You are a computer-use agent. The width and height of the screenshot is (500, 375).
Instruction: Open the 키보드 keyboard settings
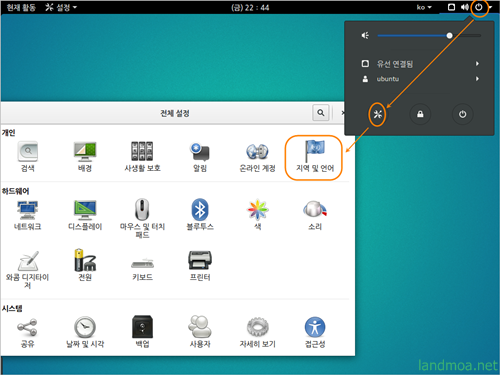tap(142, 269)
